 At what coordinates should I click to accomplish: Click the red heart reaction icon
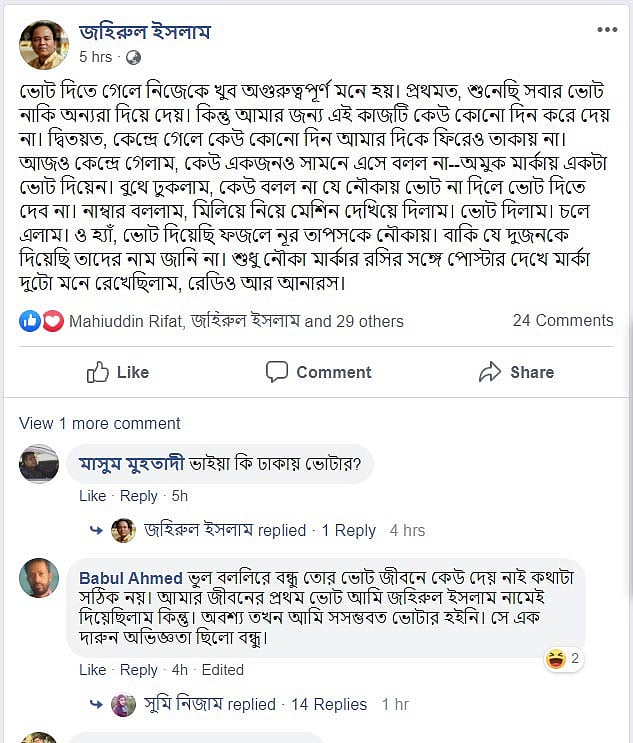(52, 321)
